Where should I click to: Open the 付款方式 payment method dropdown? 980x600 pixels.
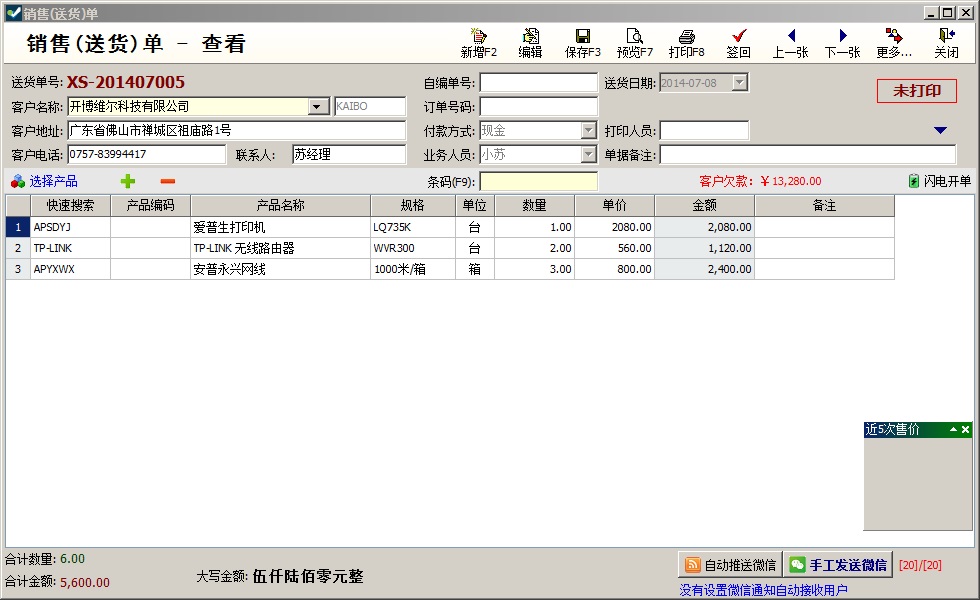[x=588, y=131]
